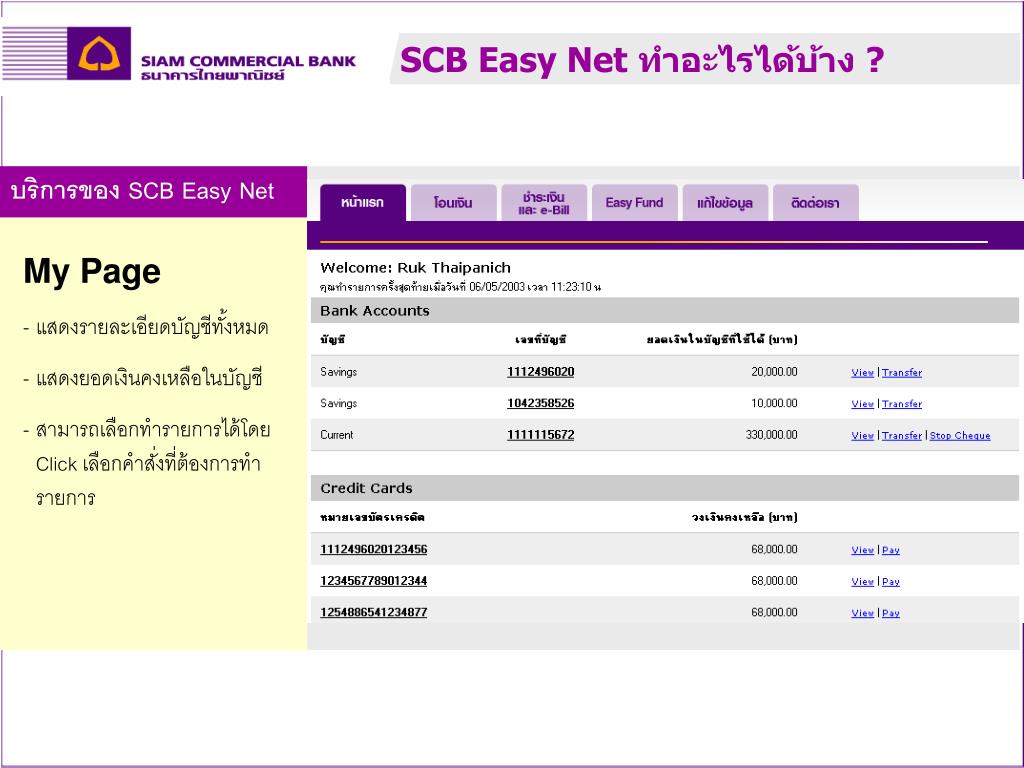This screenshot has height=768, width=1024.
Task: View credit card 1112496020123456 details
Action: pos(863,550)
